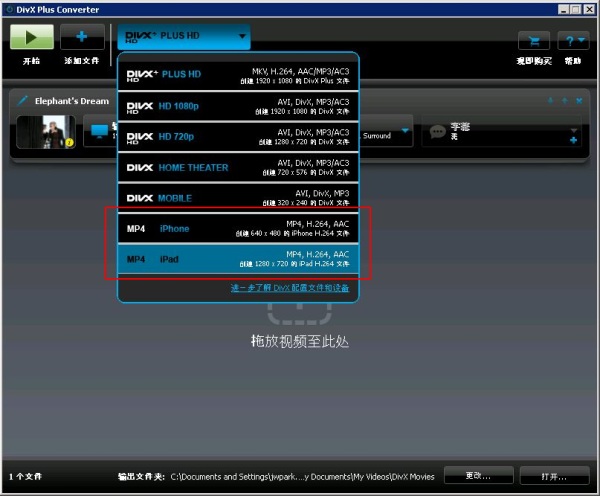Move Elephant's Dream up in the list

click(565, 101)
